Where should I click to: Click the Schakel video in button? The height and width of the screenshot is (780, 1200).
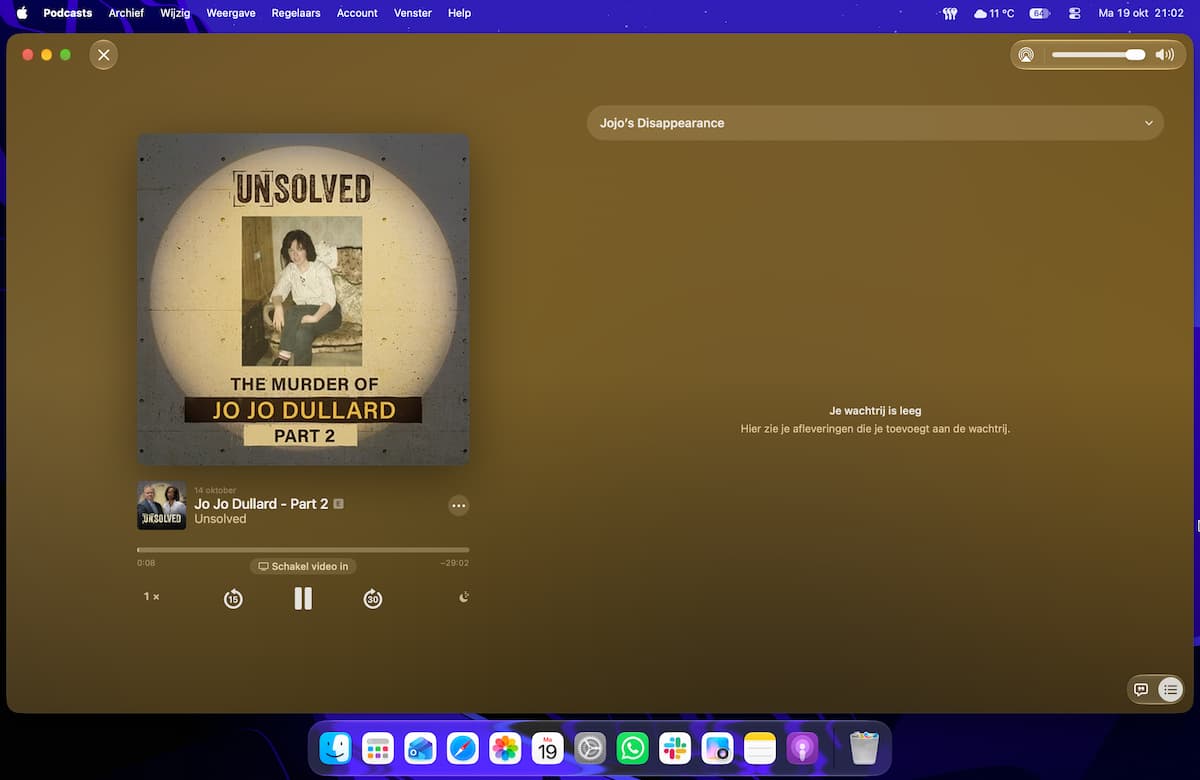tap(303, 566)
